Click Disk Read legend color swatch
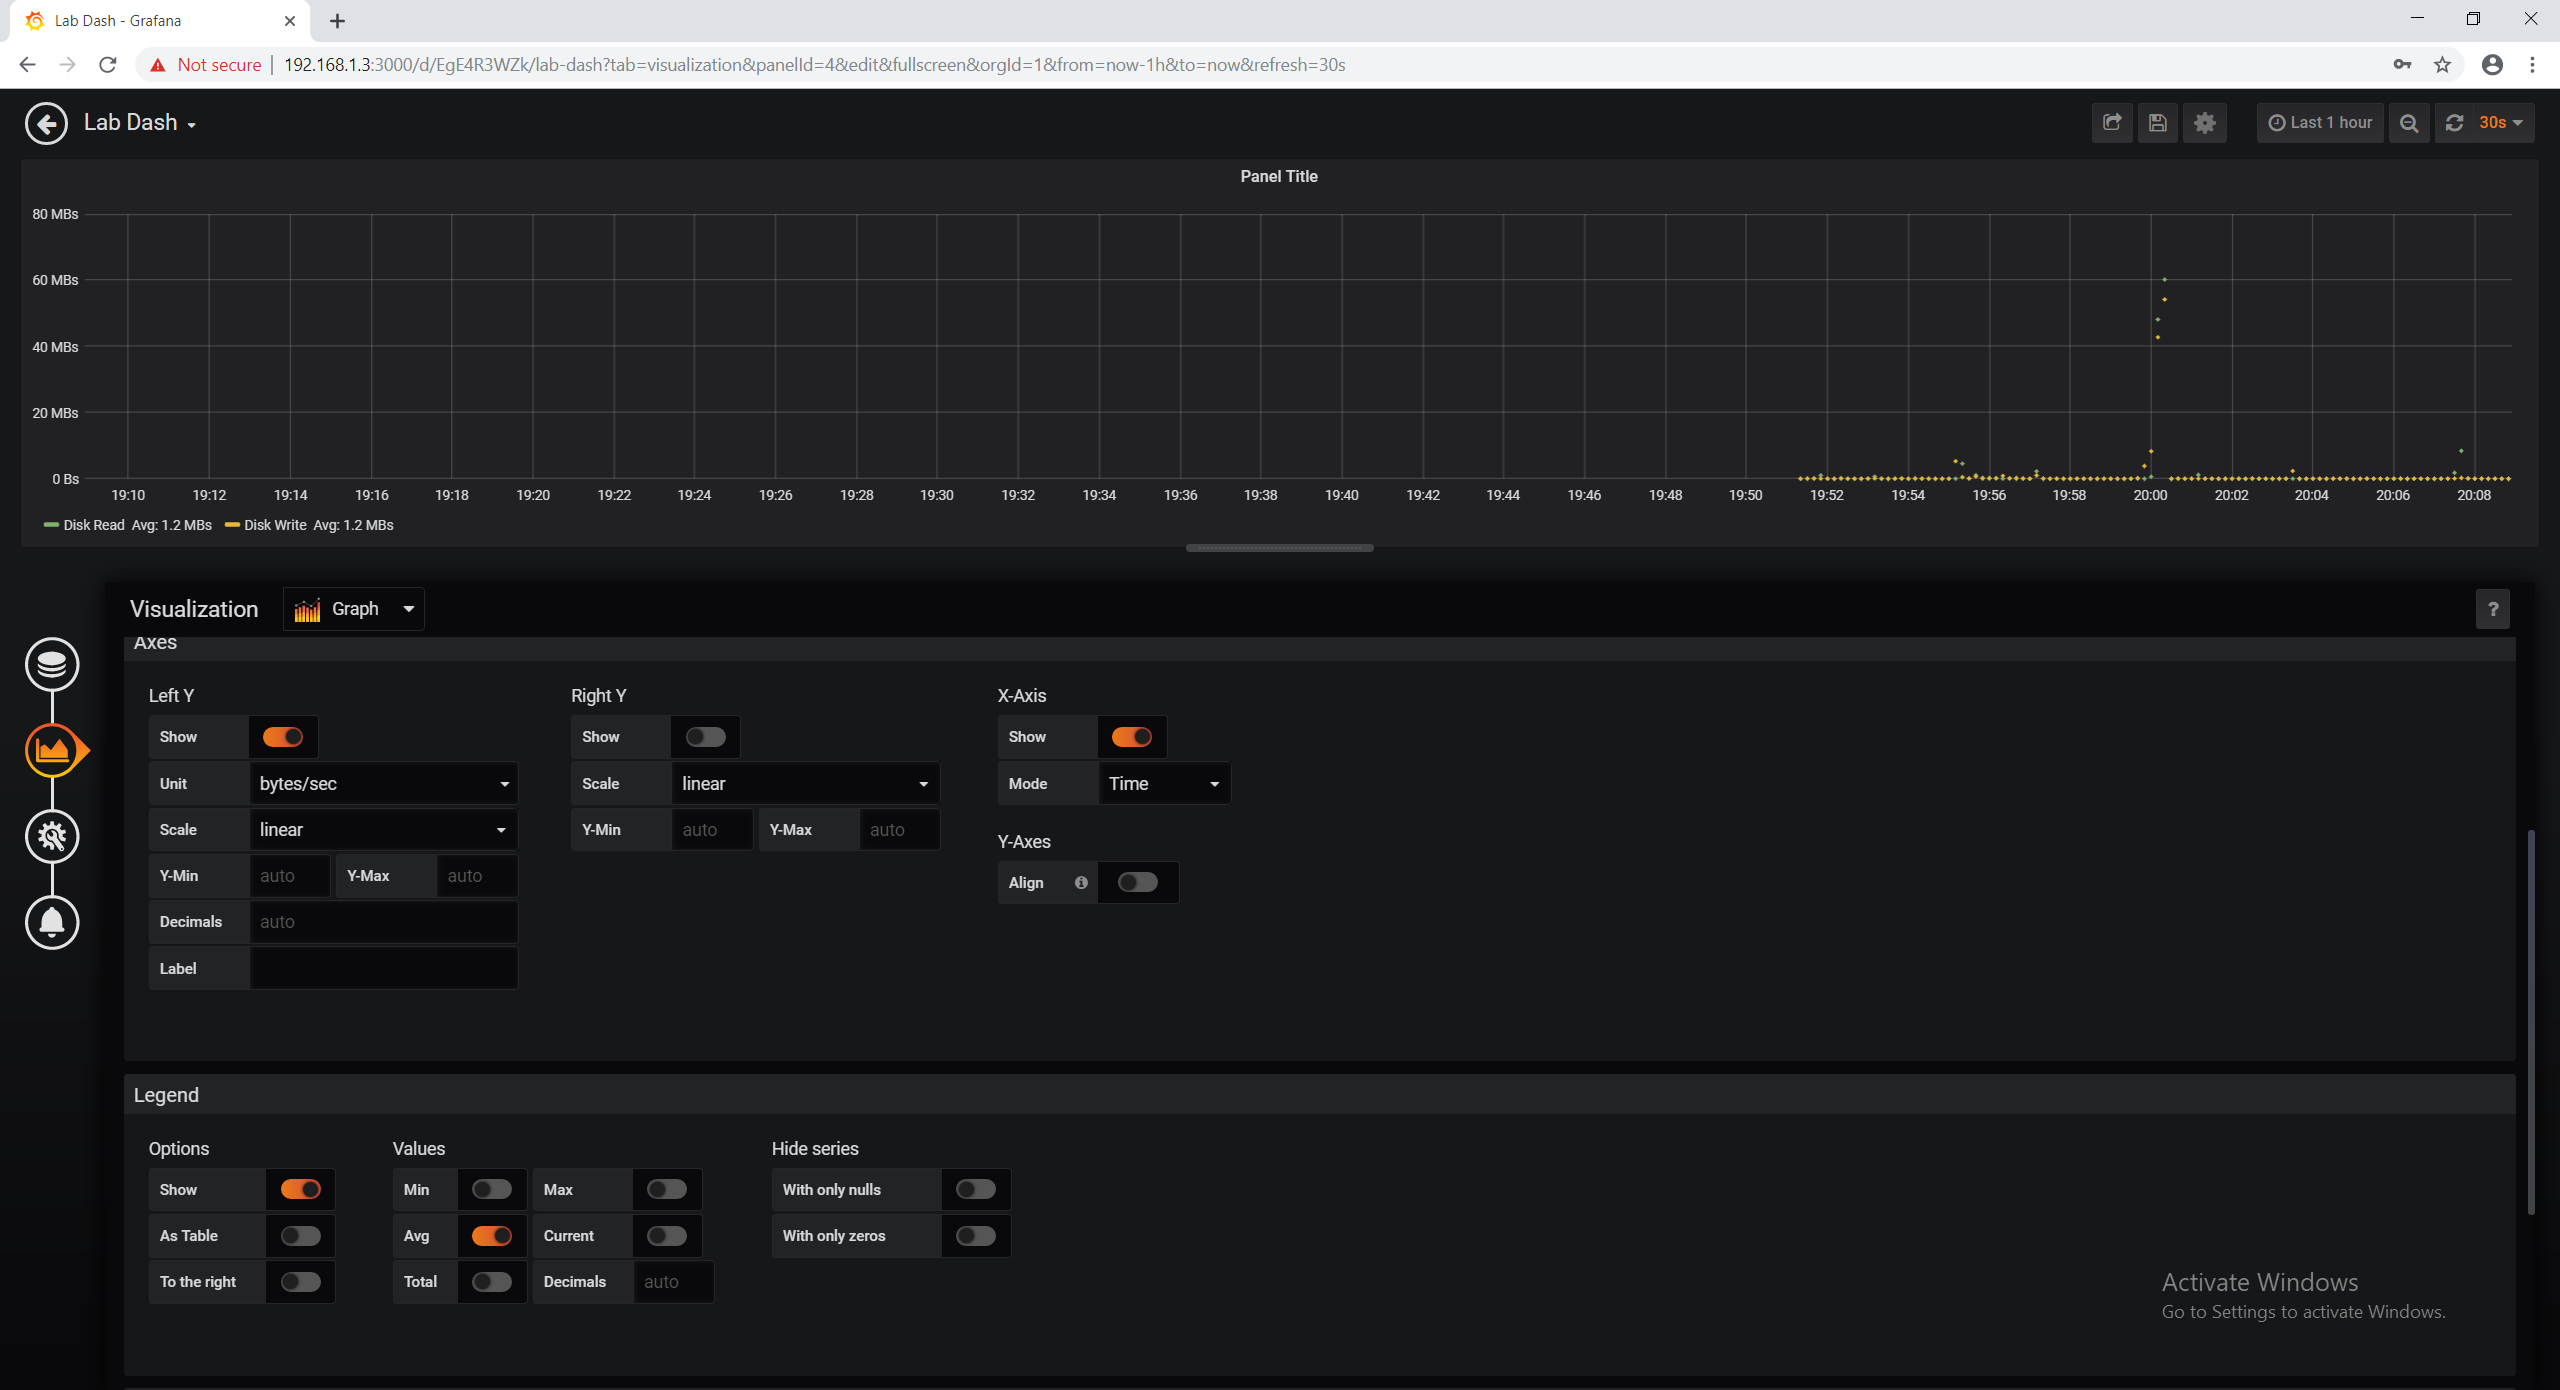2560x1390 pixels. (x=51, y=526)
